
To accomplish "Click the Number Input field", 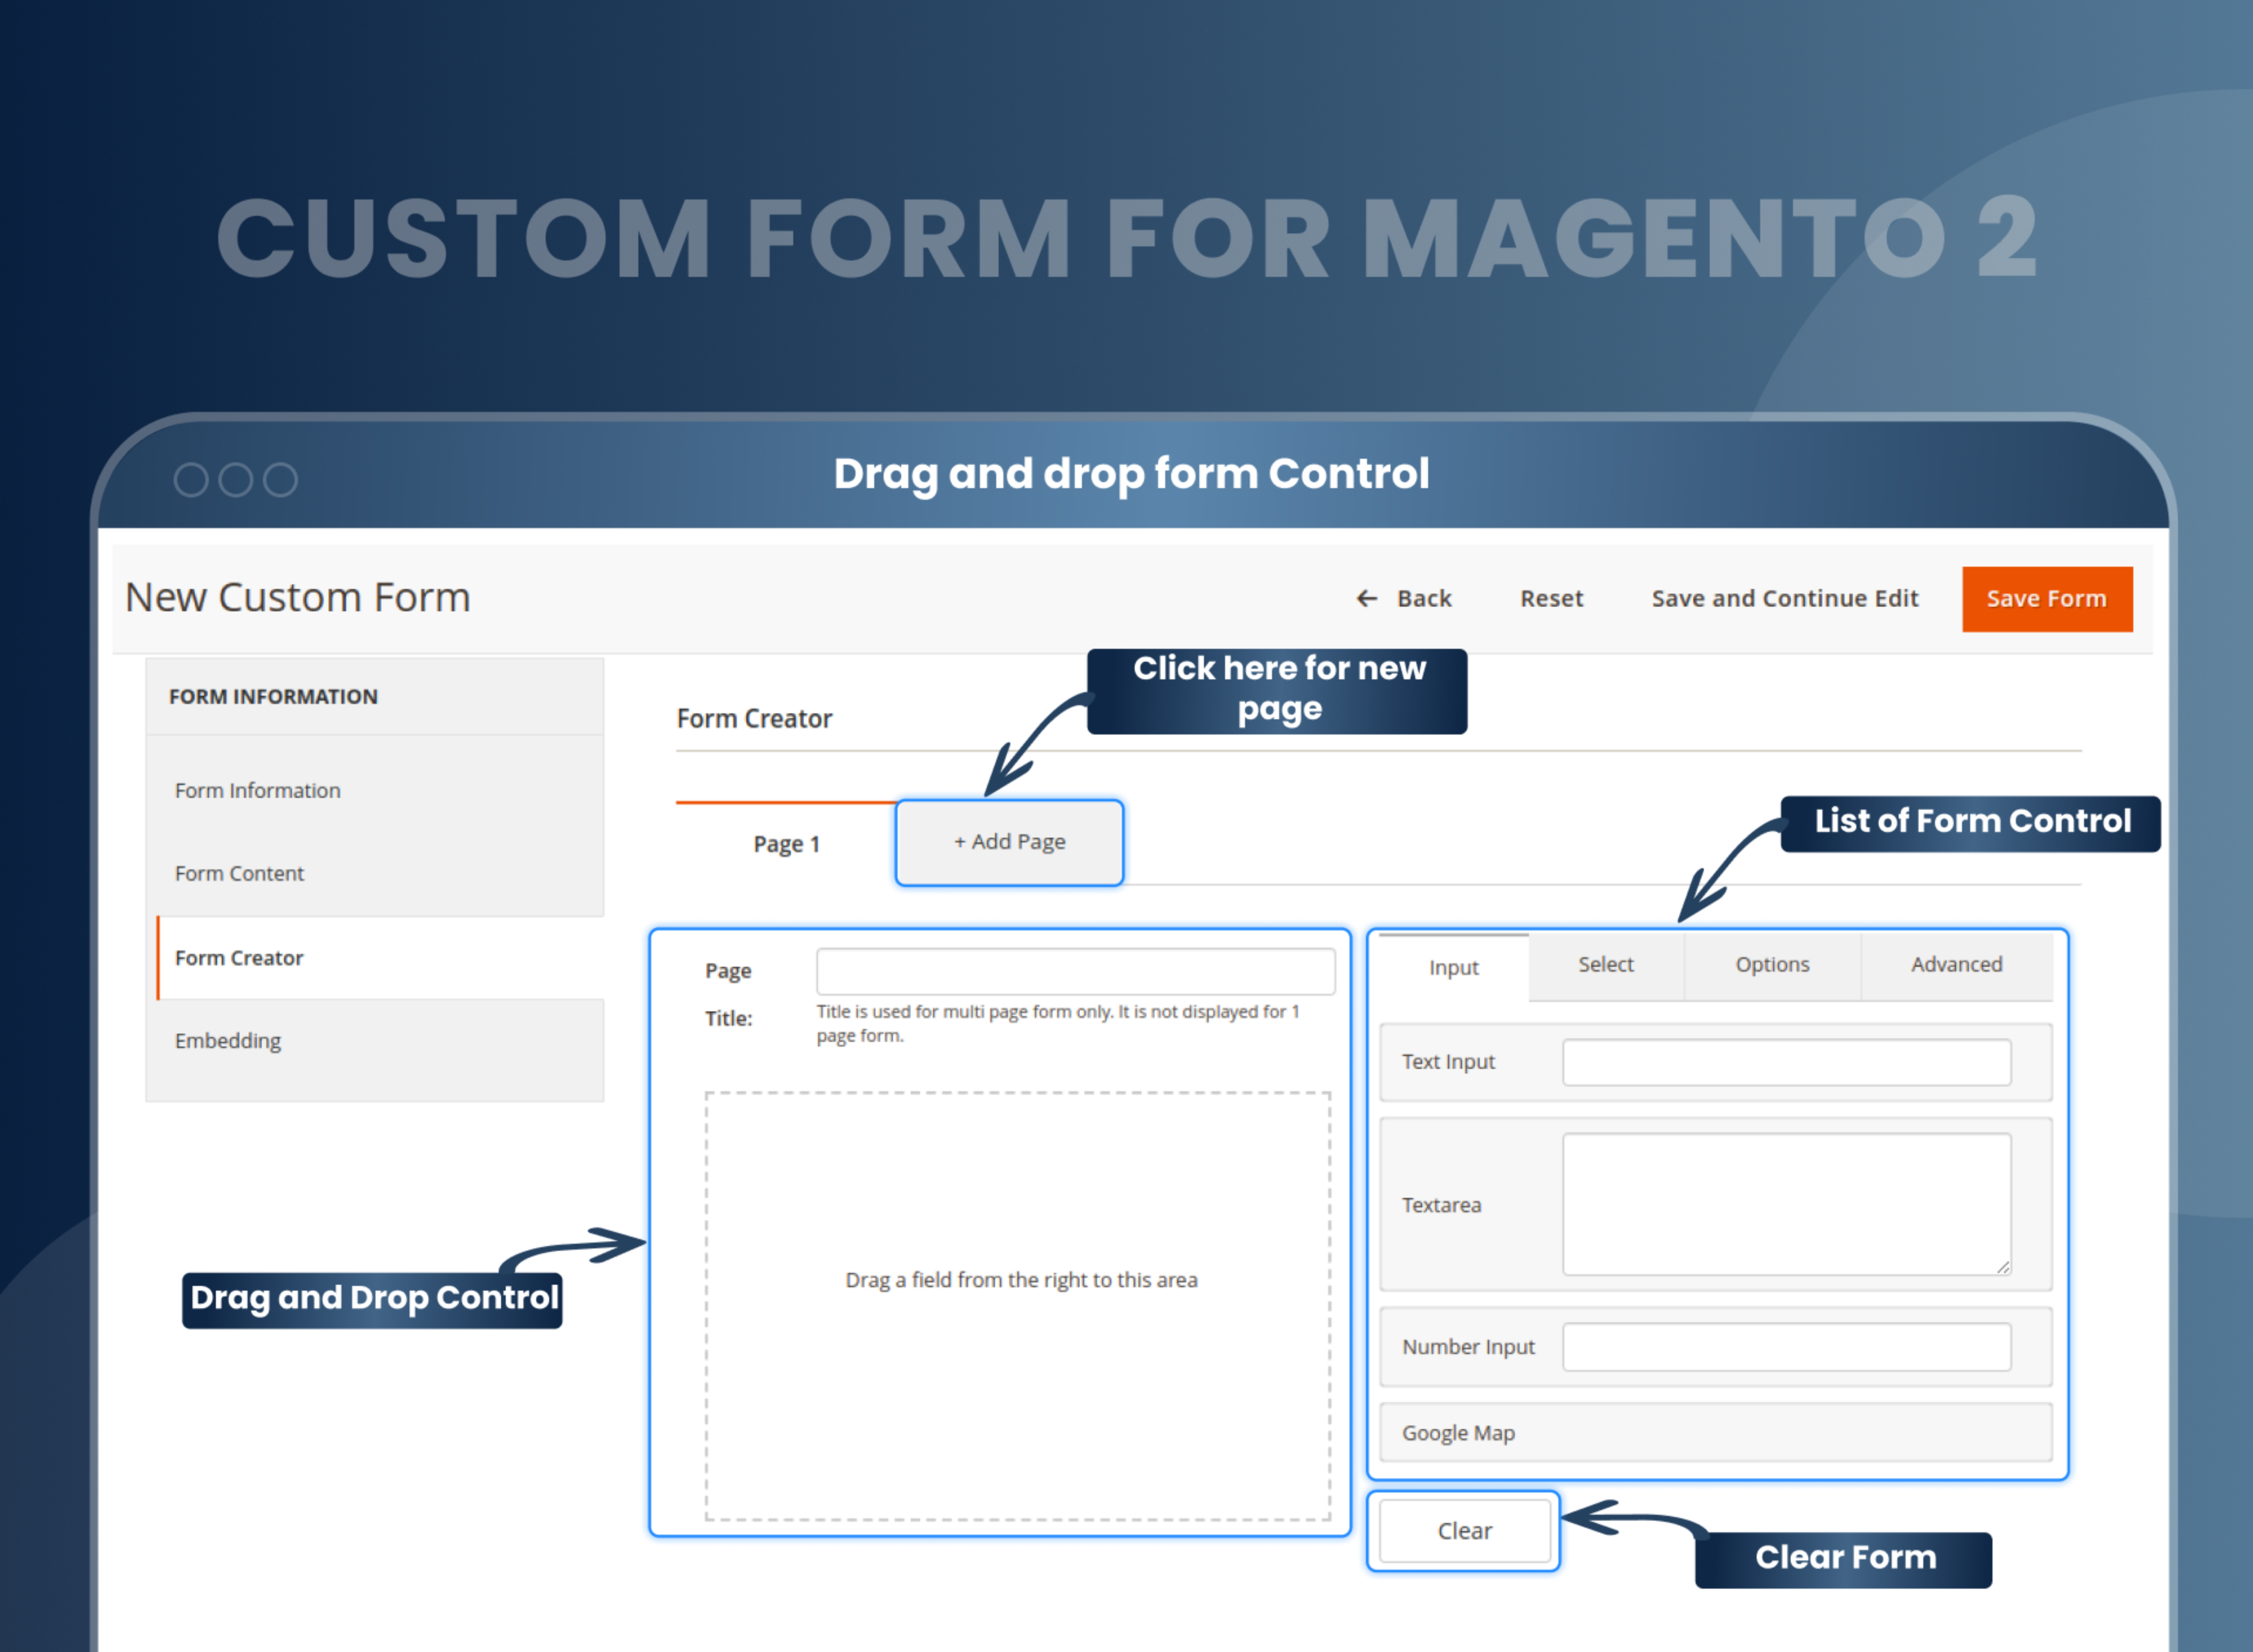I will [x=1786, y=1347].
